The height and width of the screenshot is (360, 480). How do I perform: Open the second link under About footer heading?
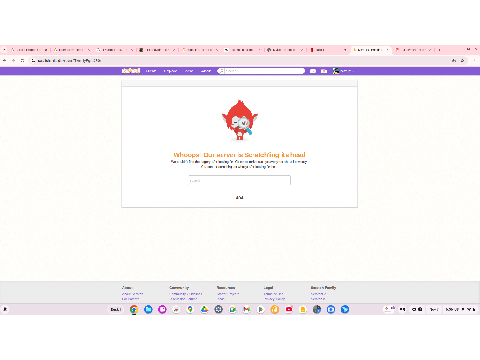pos(130,299)
